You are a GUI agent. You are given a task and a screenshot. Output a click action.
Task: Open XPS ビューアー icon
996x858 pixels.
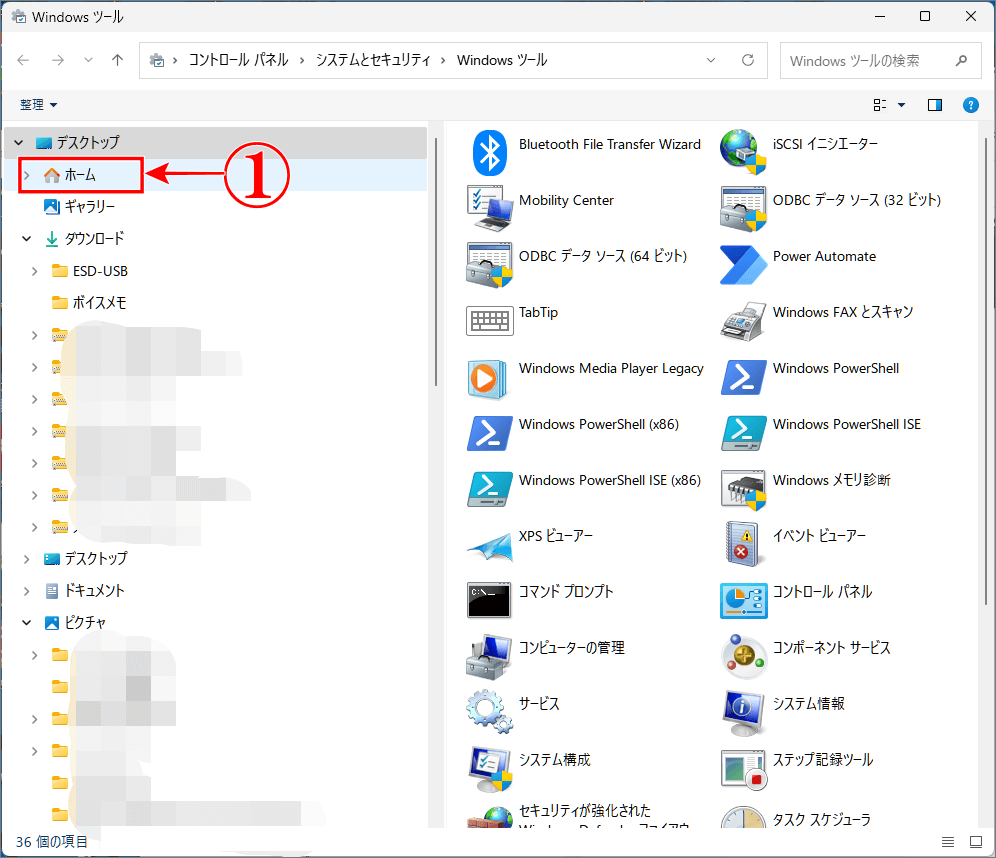point(489,546)
